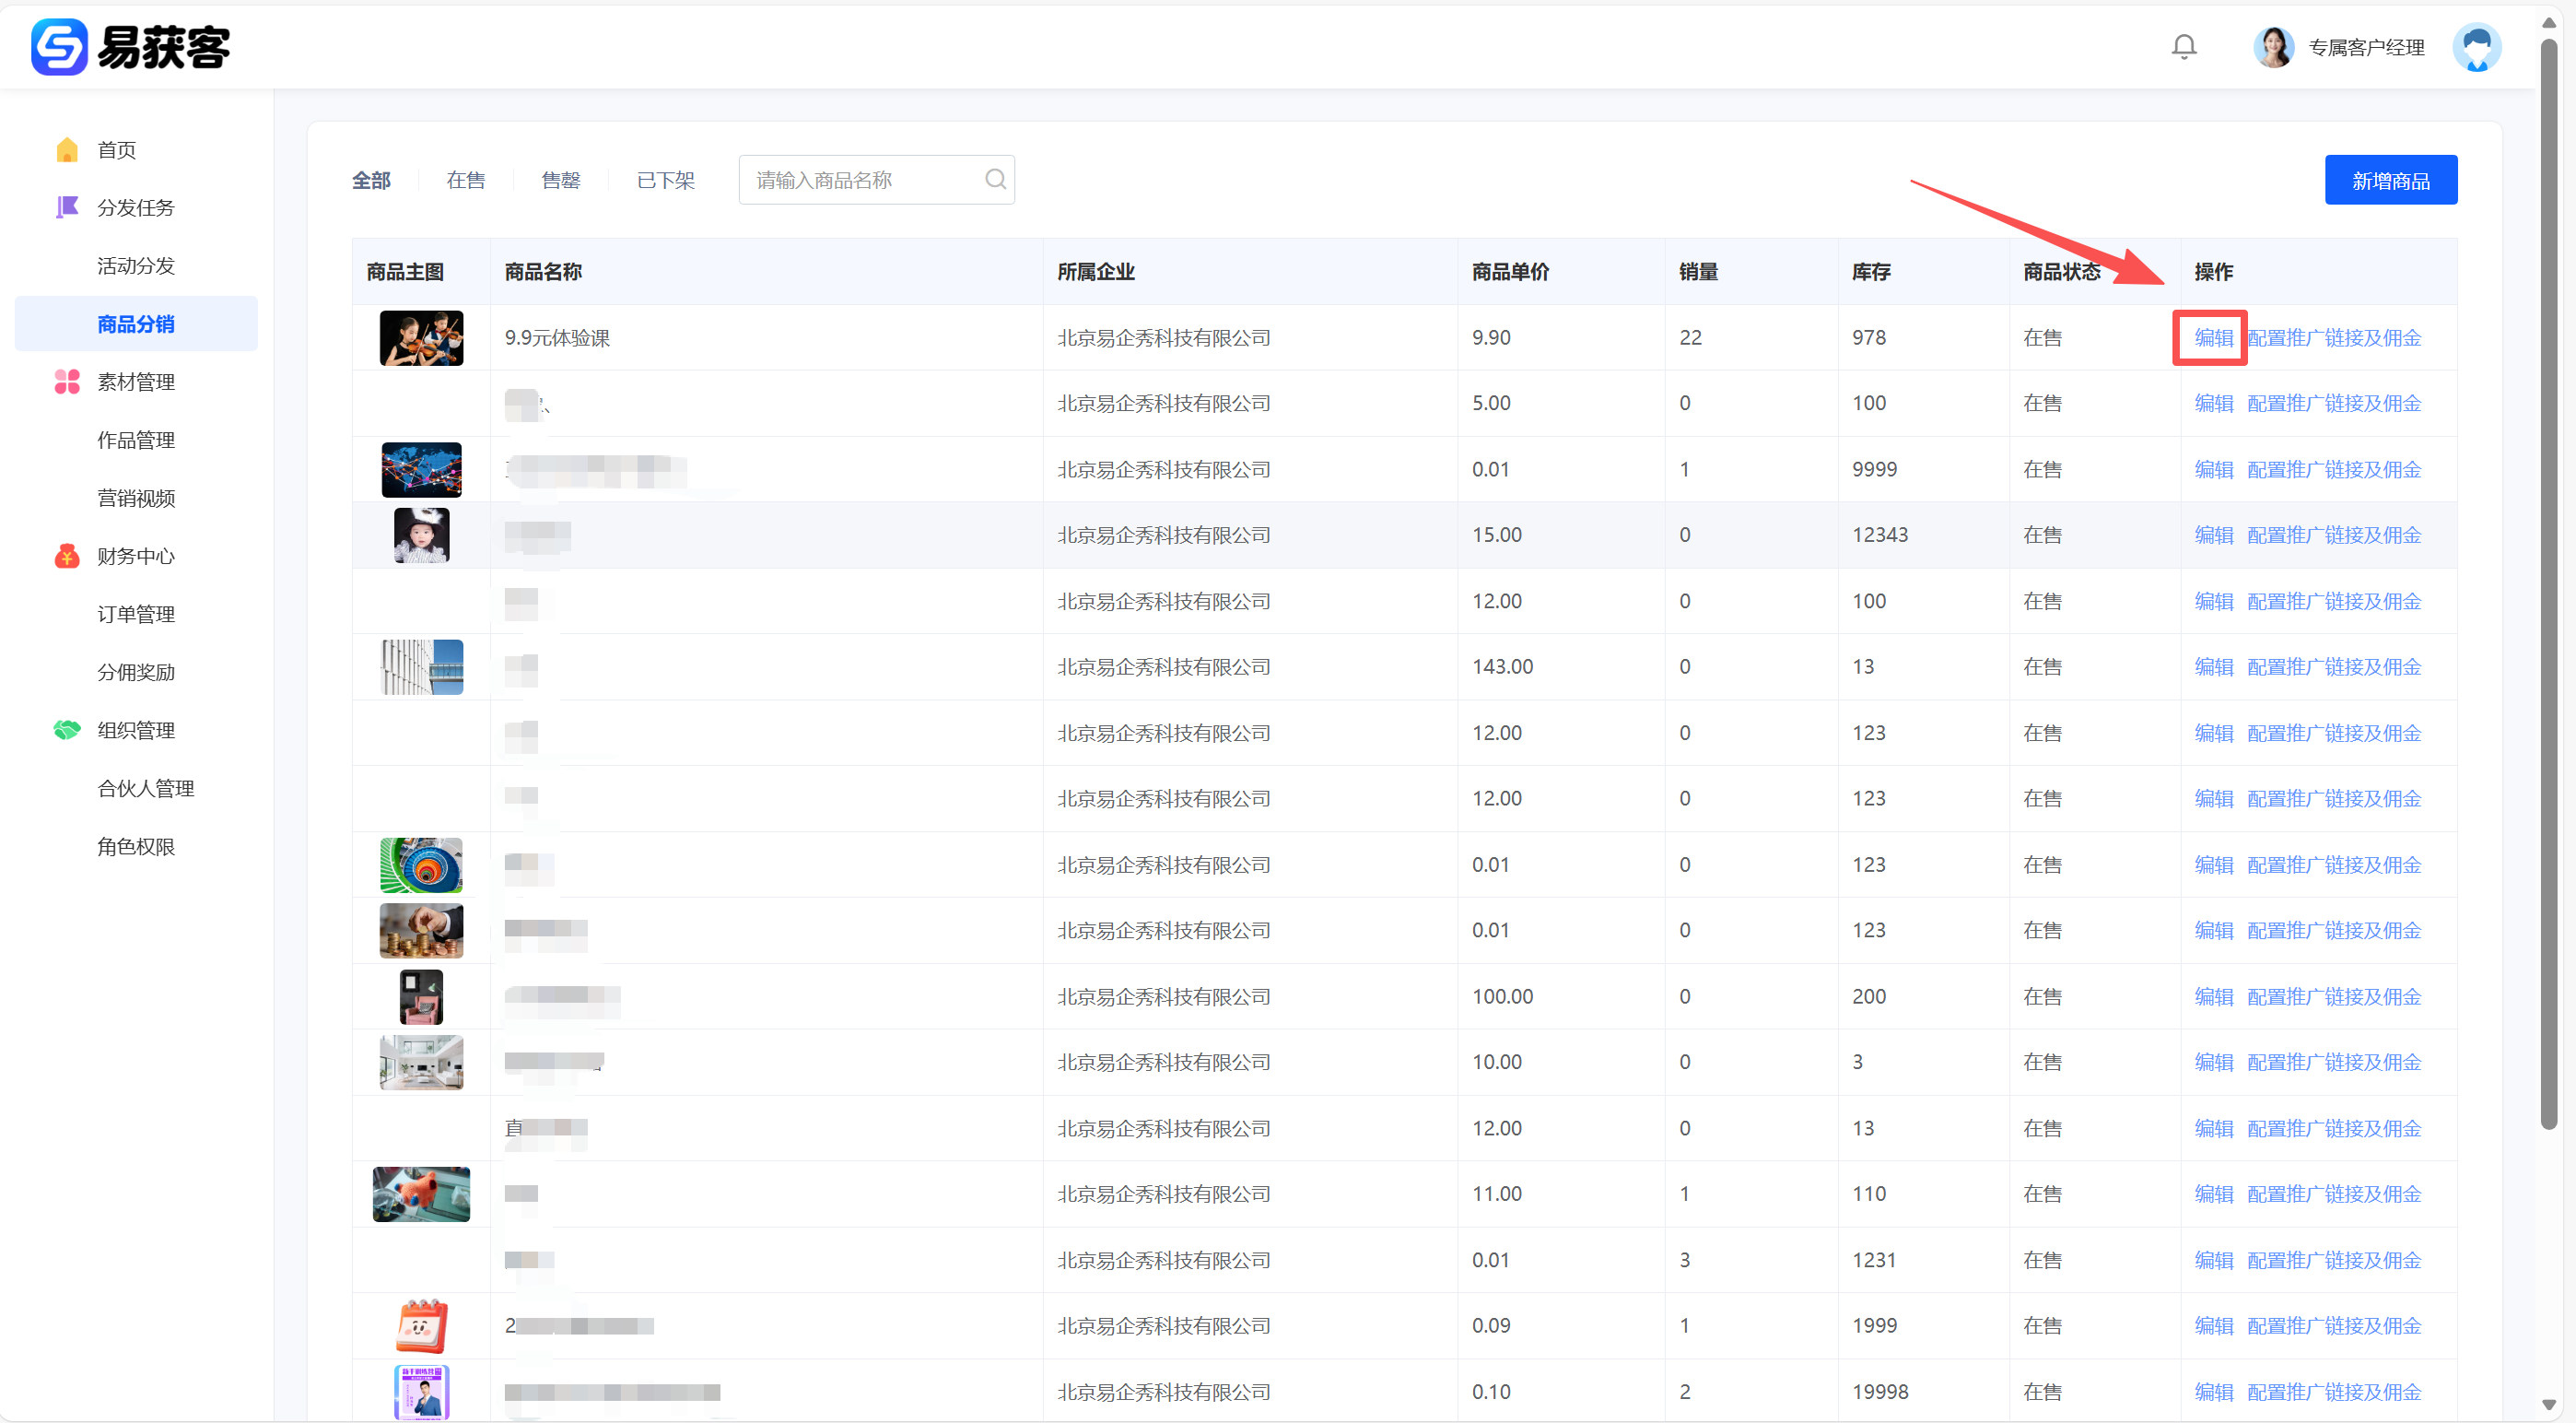Screen dimensions: 2576x1423
Task: Click the scrollbar down arrow
Action: pyautogui.click(x=2548, y=1404)
